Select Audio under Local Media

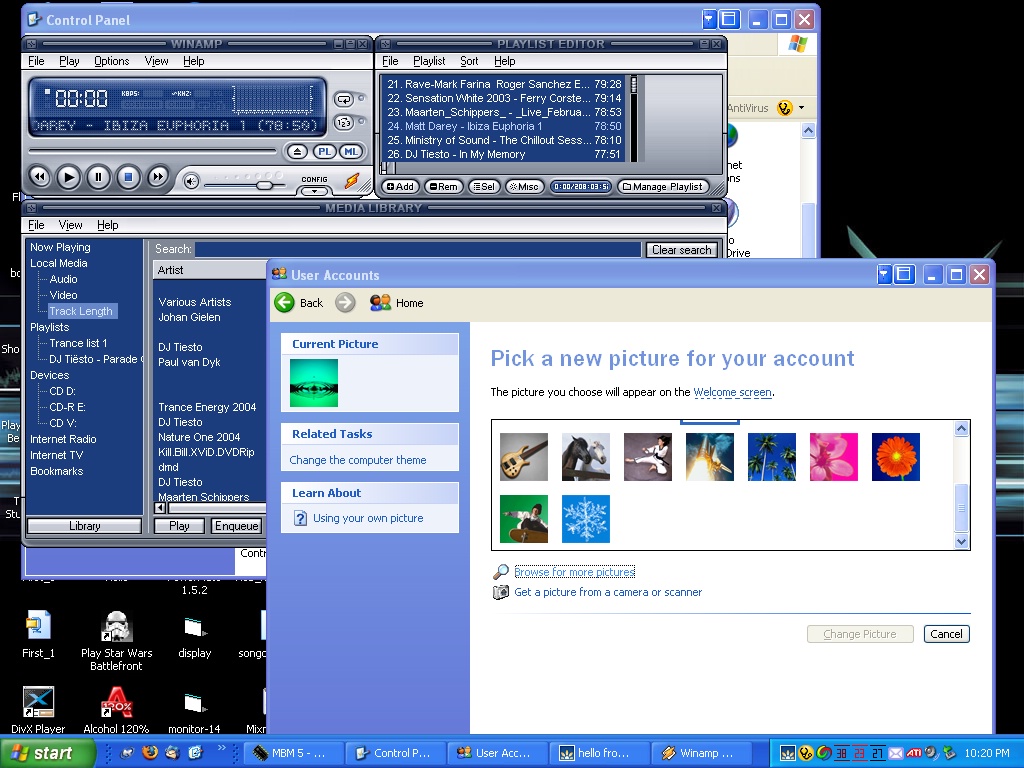click(63, 279)
